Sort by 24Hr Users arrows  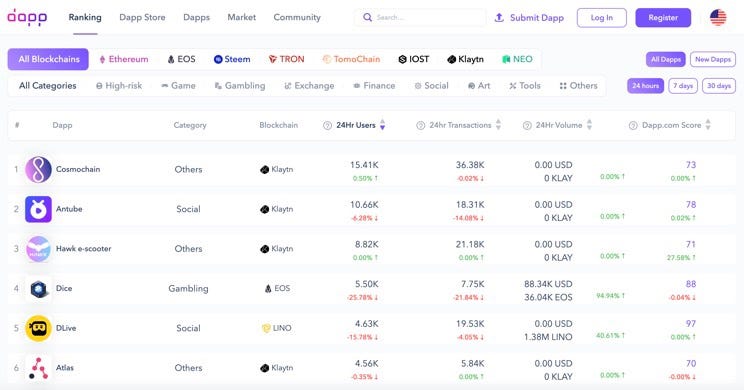click(x=382, y=125)
